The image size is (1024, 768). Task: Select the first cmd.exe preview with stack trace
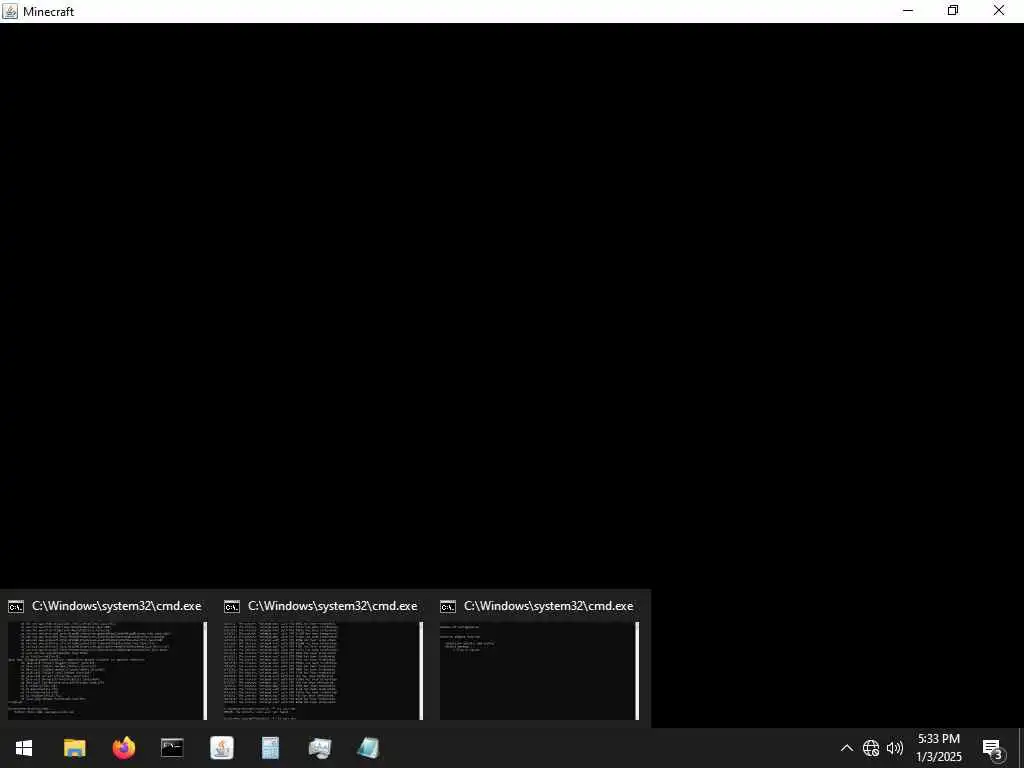(108, 670)
